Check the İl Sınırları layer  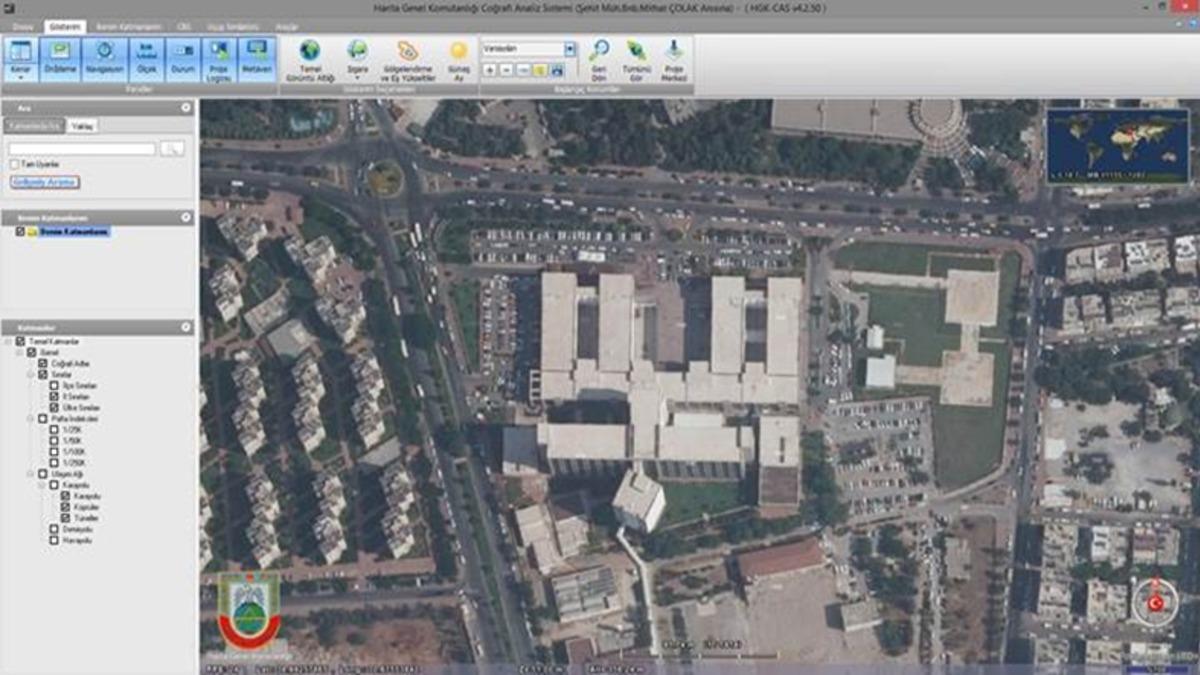click(53, 398)
